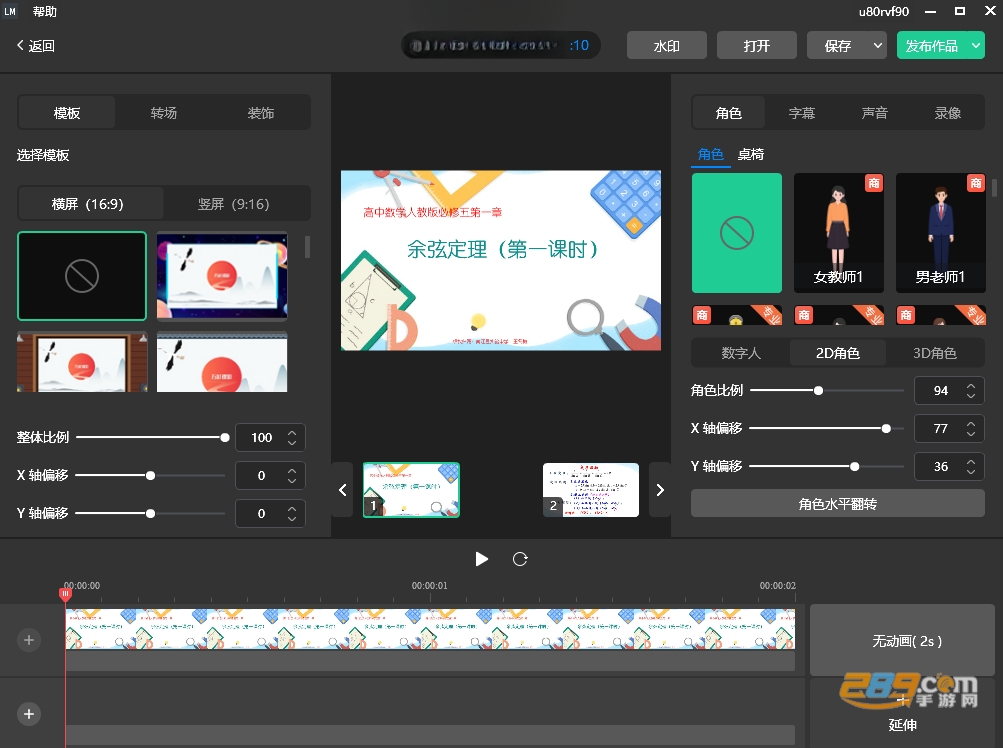Select the no-character green option
Image resolution: width=1003 pixels, height=748 pixels.
click(x=737, y=233)
